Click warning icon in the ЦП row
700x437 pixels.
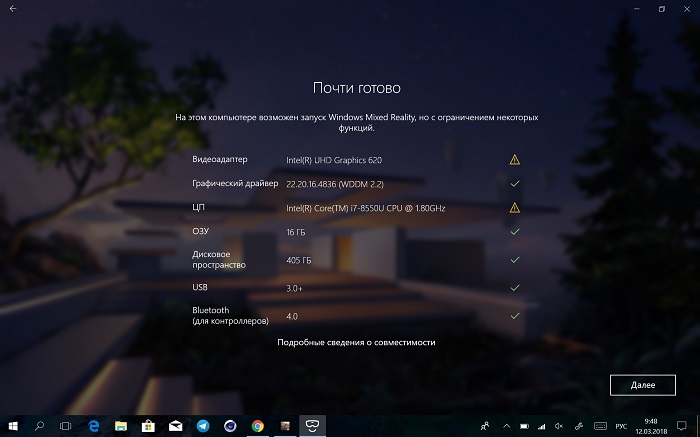tap(515, 208)
